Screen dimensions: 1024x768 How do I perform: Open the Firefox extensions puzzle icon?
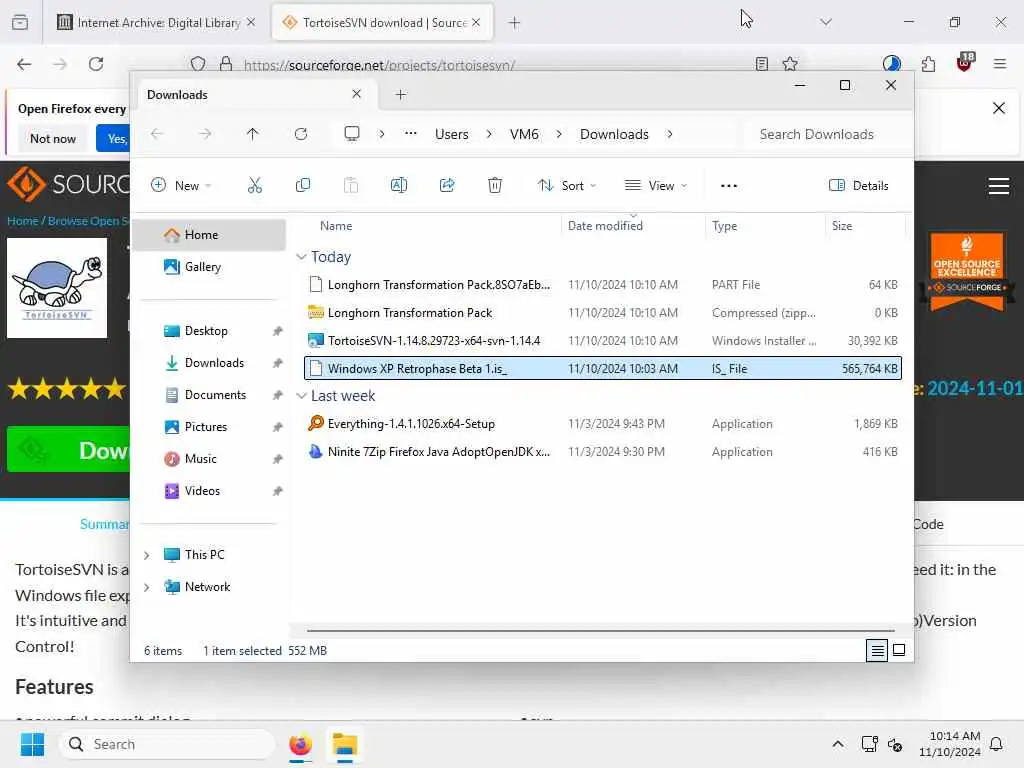(928, 64)
